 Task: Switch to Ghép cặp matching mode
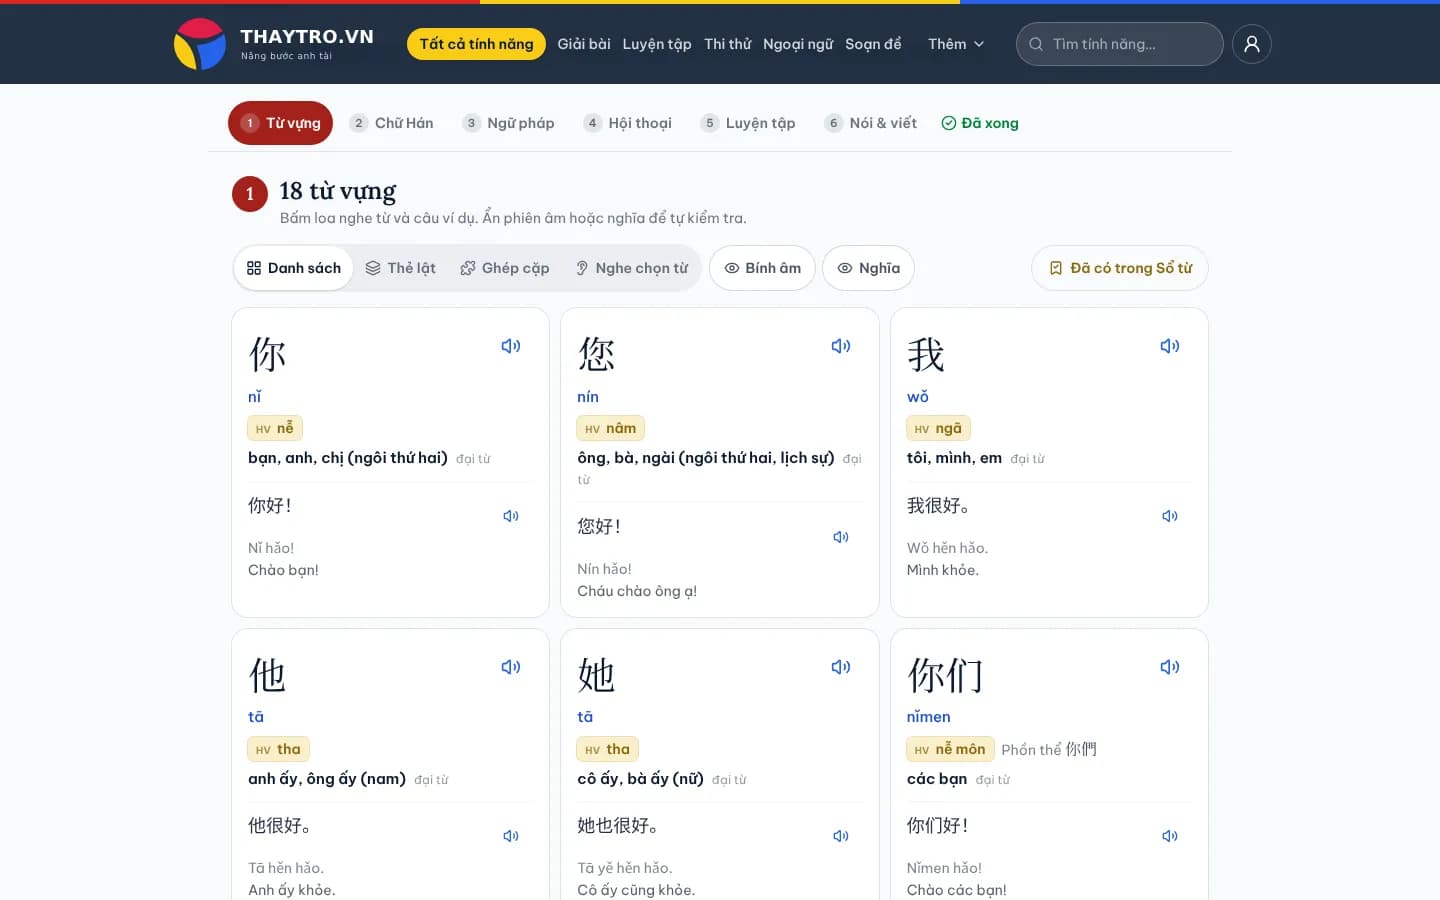click(505, 268)
